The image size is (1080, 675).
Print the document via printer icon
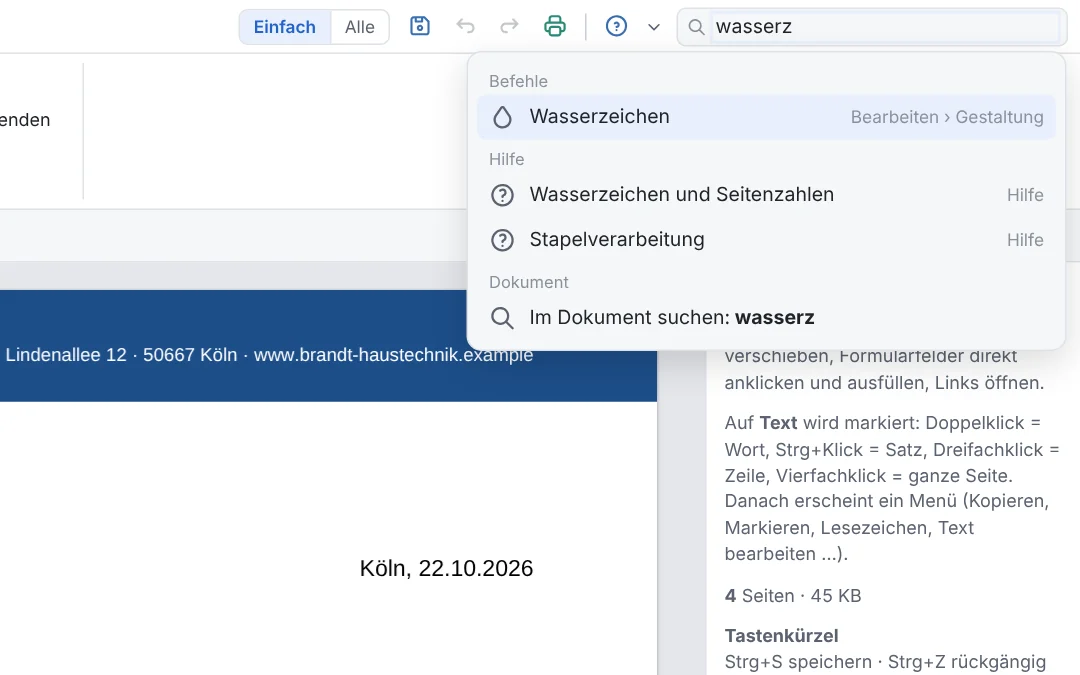click(x=554, y=26)
